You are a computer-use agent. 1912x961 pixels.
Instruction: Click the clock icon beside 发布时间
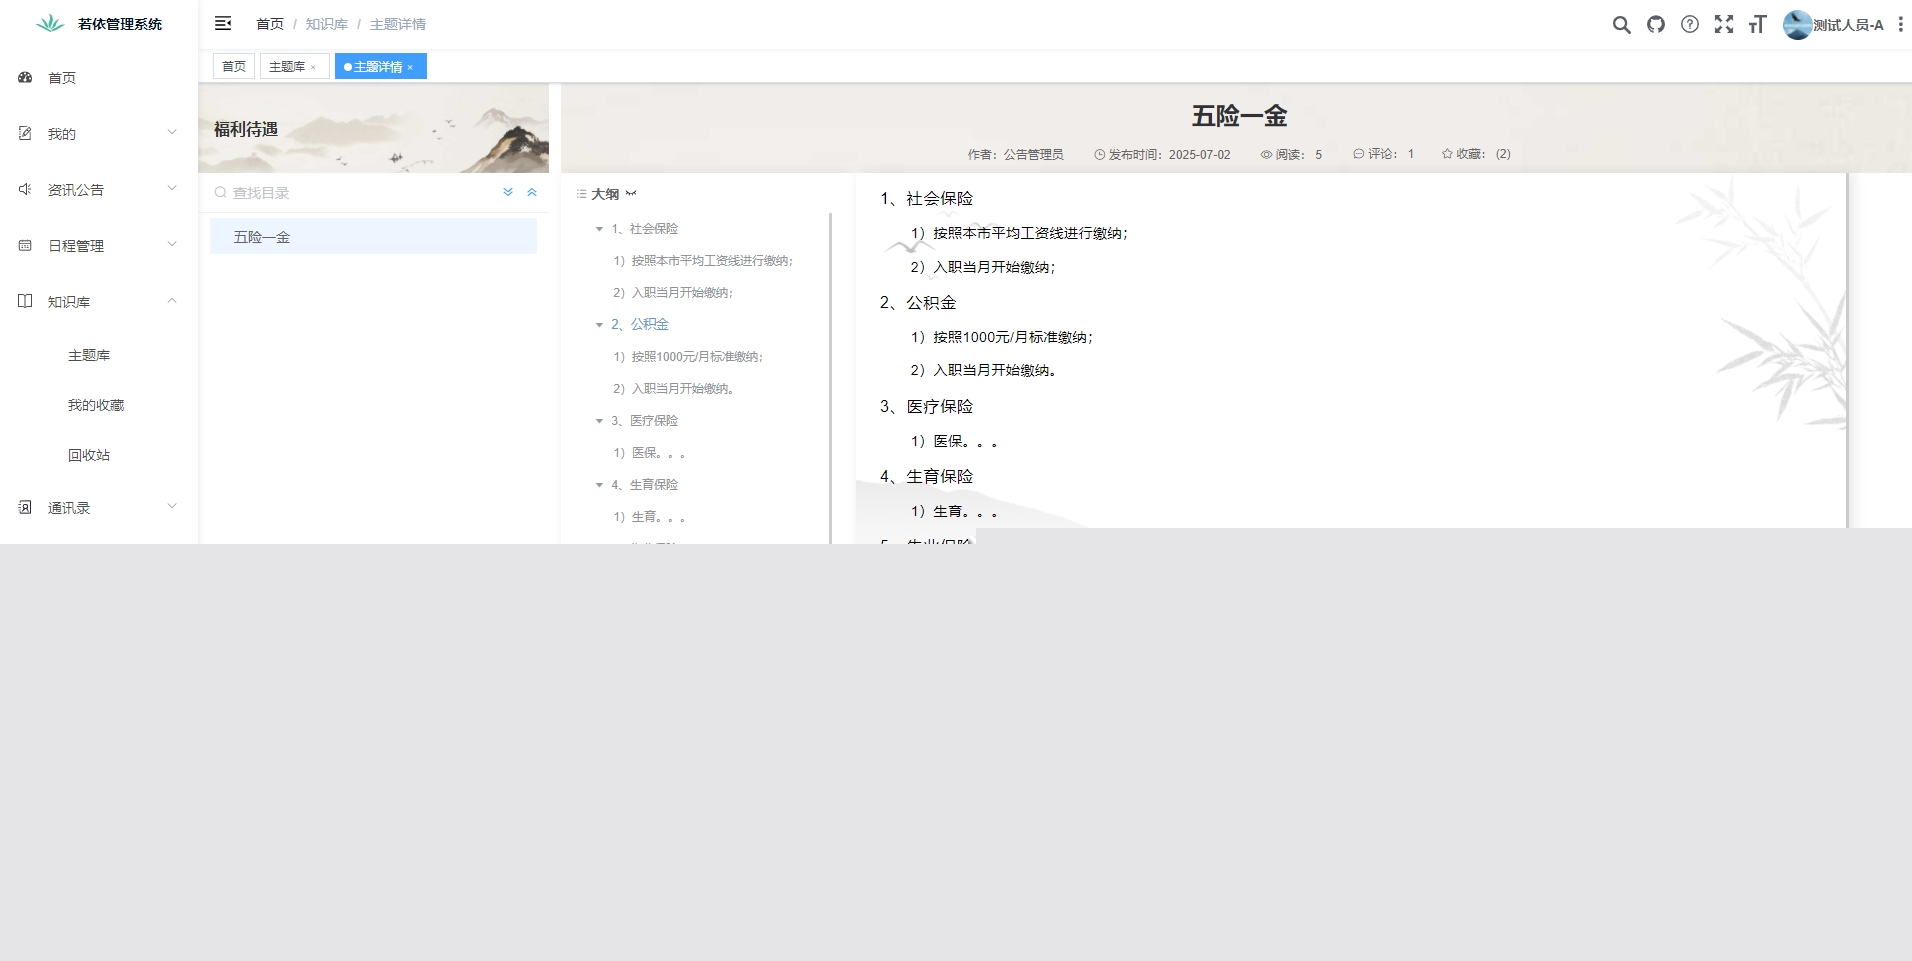(x=1100, y=155)
